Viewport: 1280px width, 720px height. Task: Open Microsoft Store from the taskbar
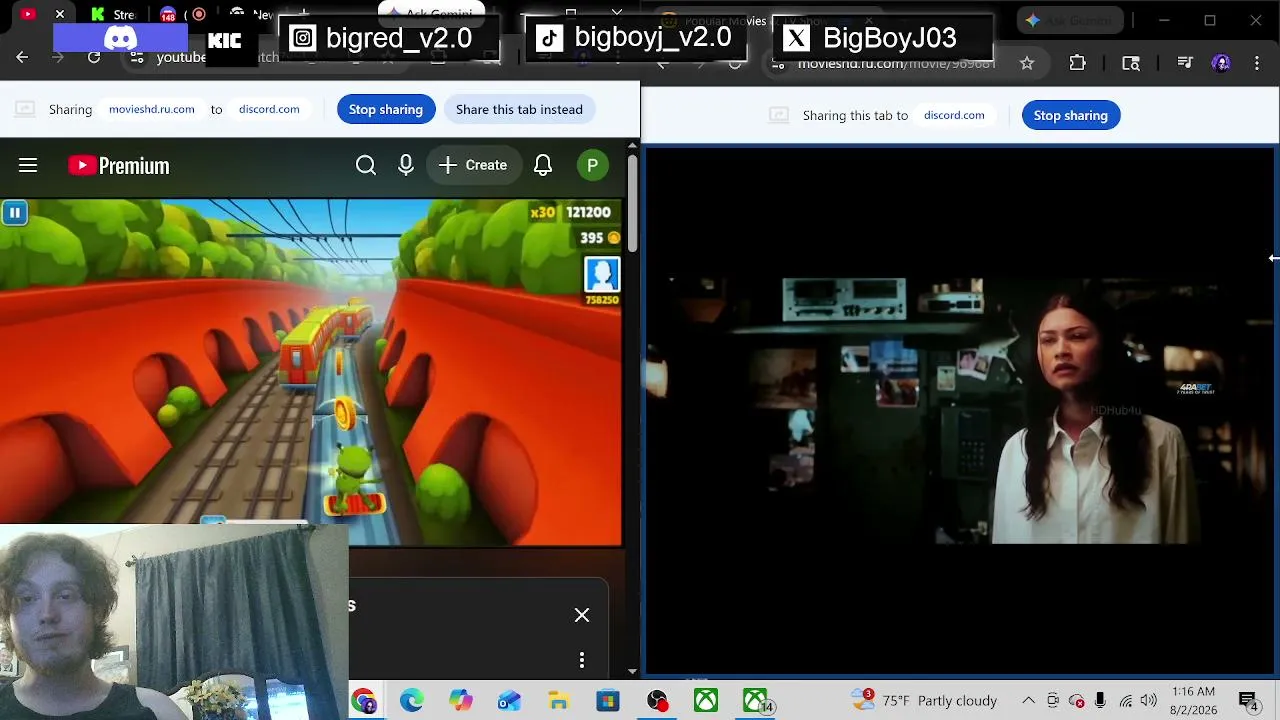click(608, 701)
